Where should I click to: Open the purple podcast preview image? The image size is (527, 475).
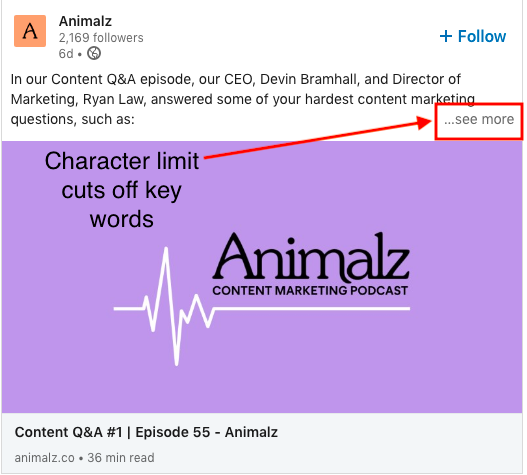tap(262, 277)
